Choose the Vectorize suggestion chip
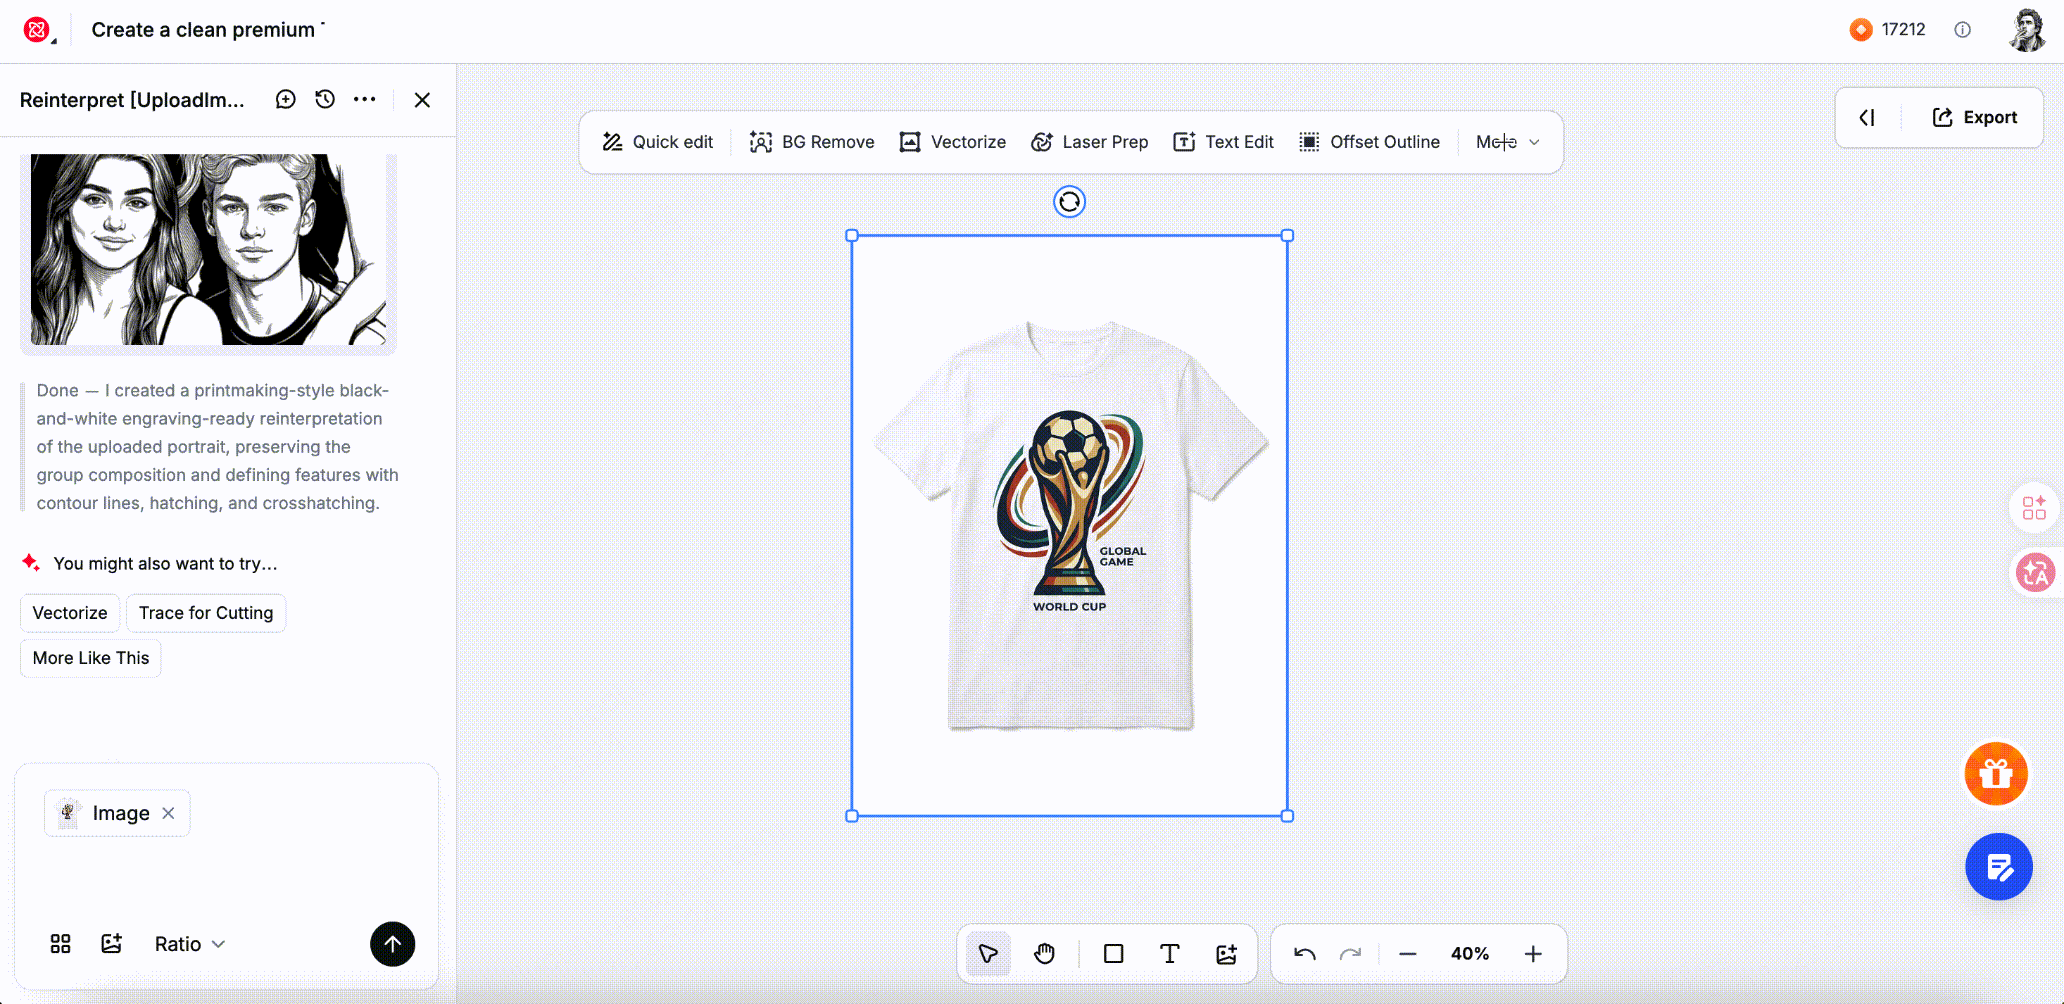The width and height of the screenshot is (2064, 1004). (70, 613)
